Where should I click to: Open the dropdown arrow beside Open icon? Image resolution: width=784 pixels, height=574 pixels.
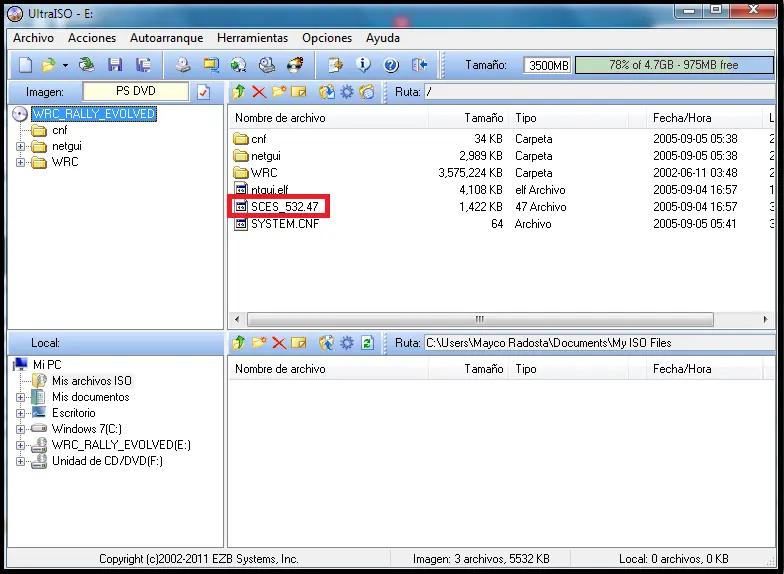(x=65, y=65)
